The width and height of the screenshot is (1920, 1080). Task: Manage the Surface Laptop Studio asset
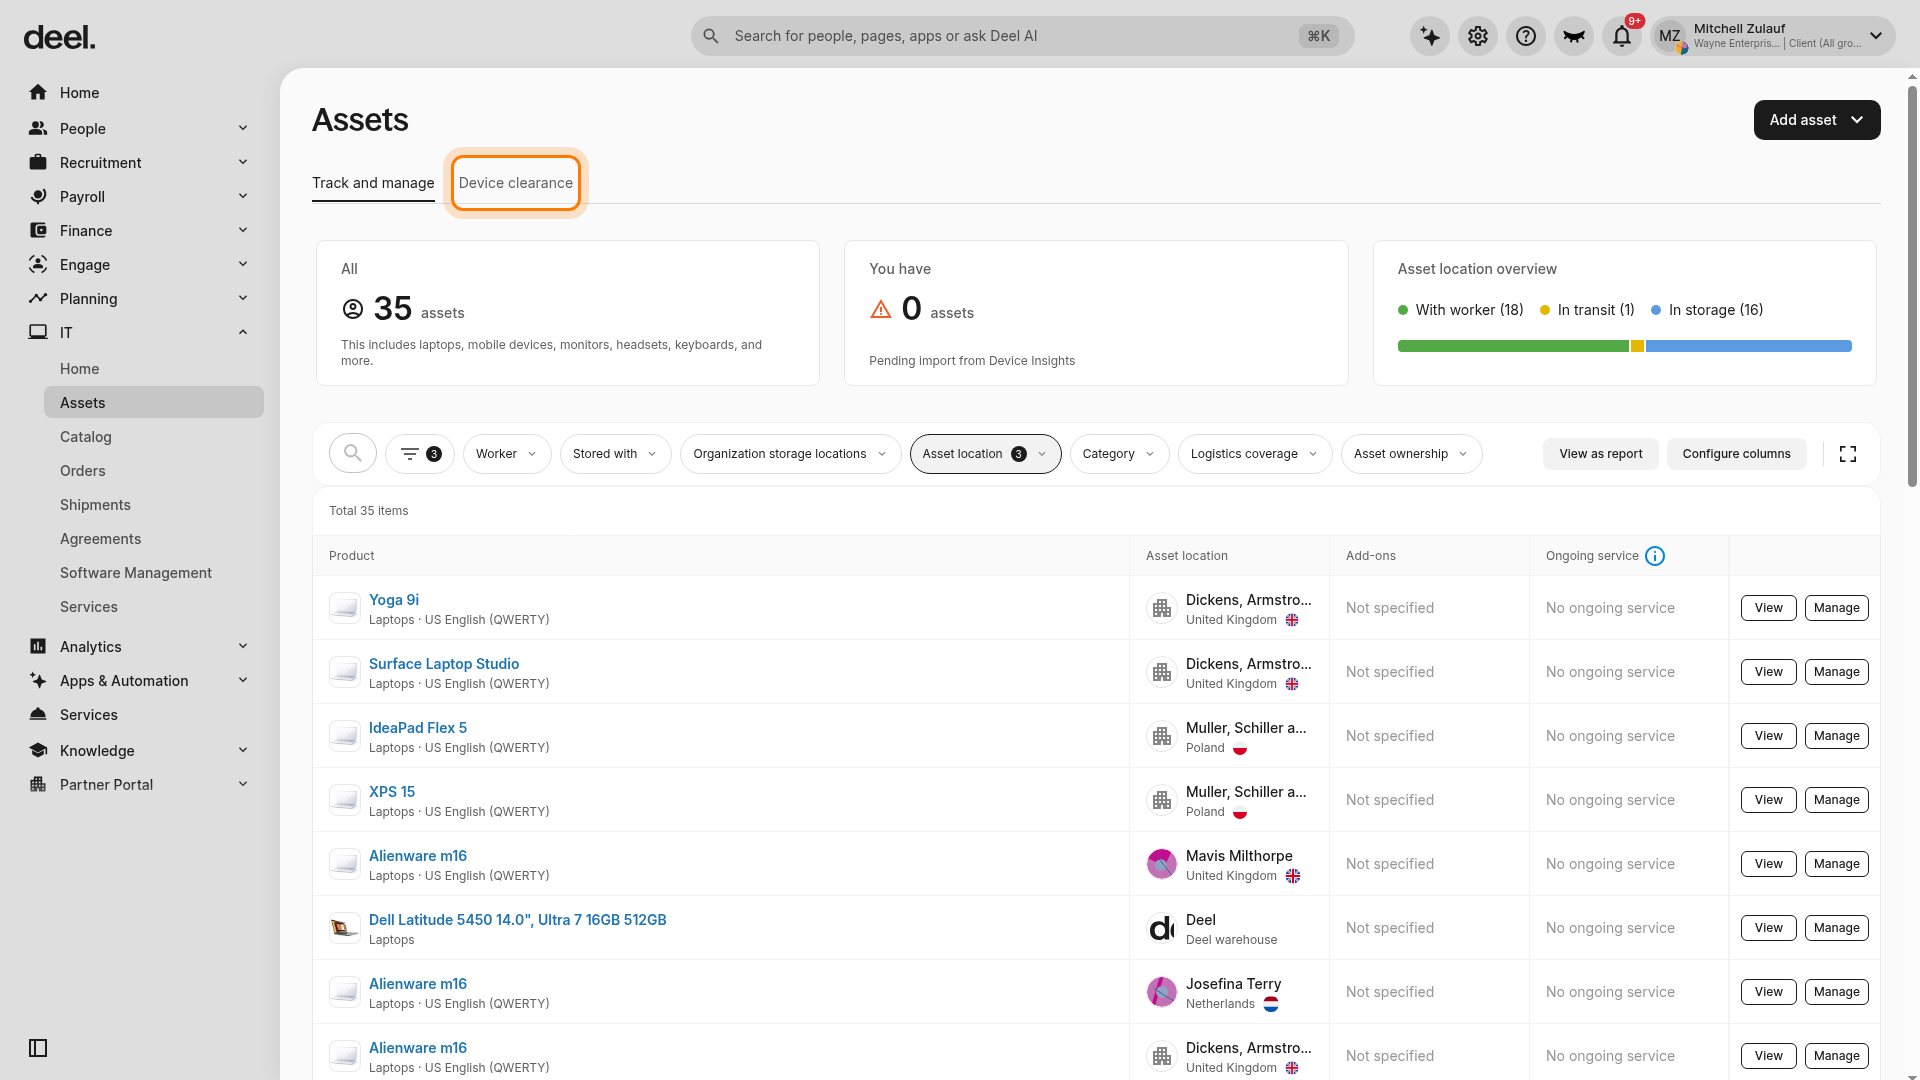1837,672
